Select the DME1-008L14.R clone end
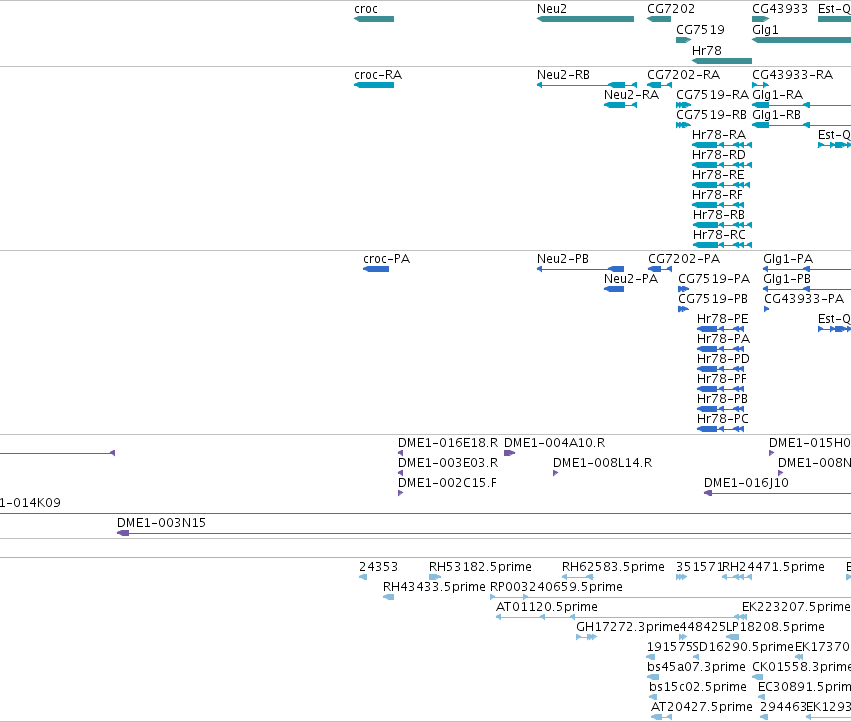Screen dimensions: 851x722 [555, 473]
